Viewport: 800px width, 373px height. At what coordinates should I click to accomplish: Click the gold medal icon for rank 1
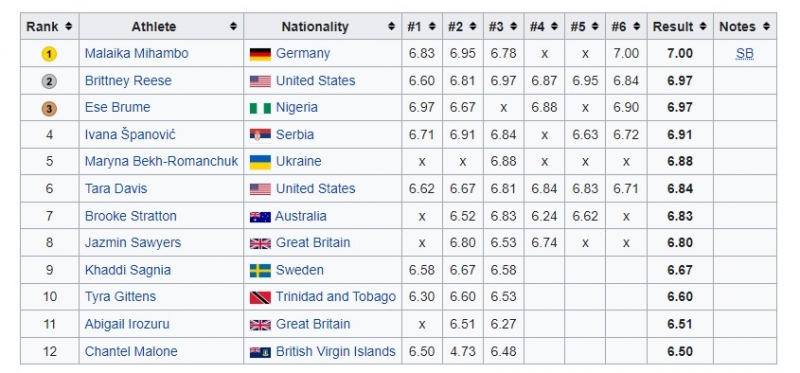pyautogui.click(x=49, y=54)
